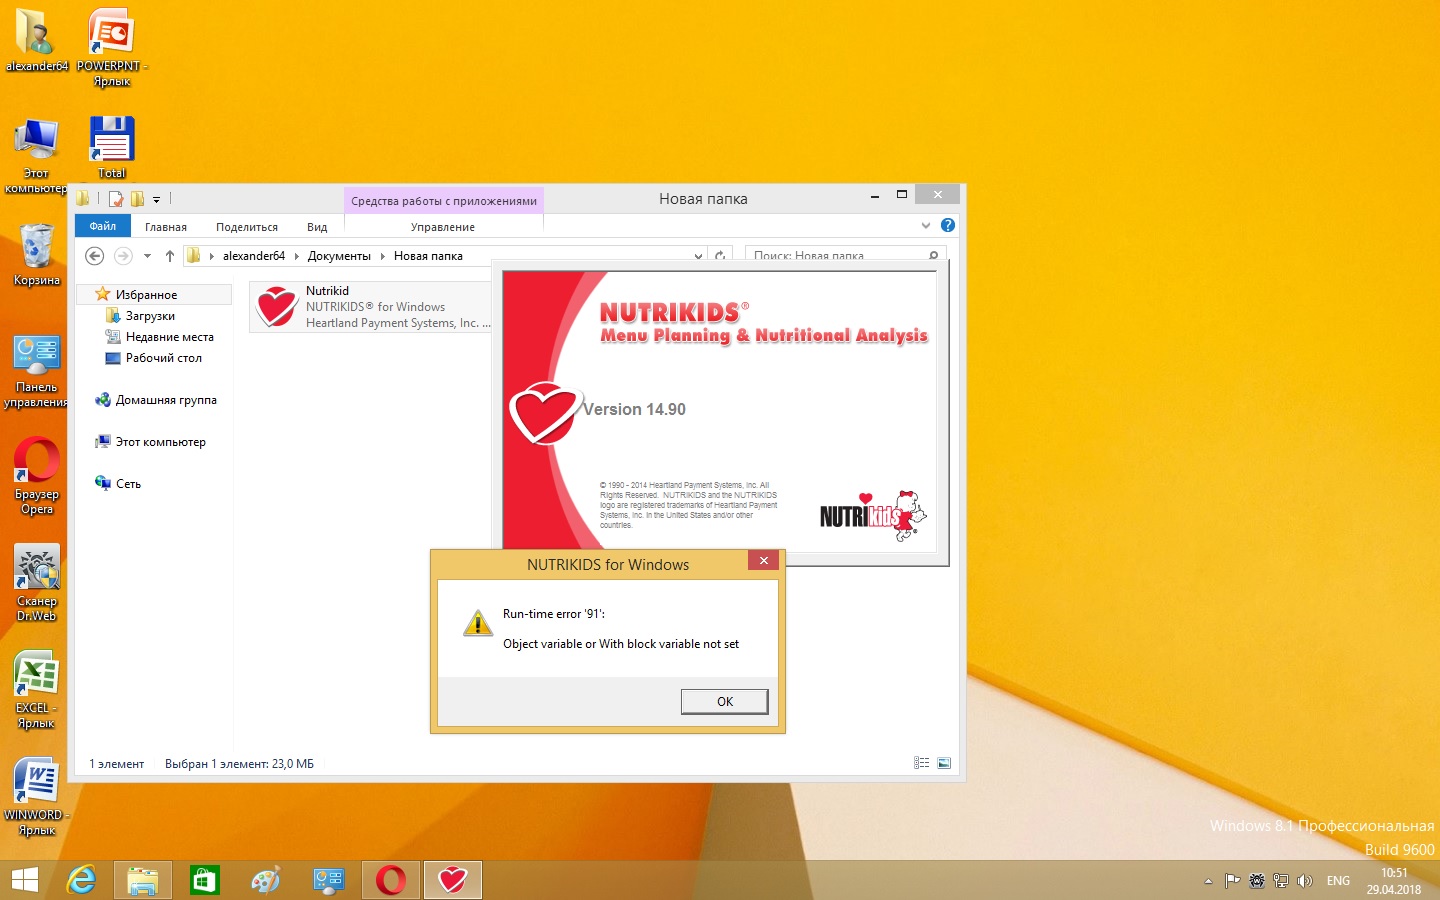Click the NUTRIKIDS splash screen image
The image size is (1440, 900).
719,411
